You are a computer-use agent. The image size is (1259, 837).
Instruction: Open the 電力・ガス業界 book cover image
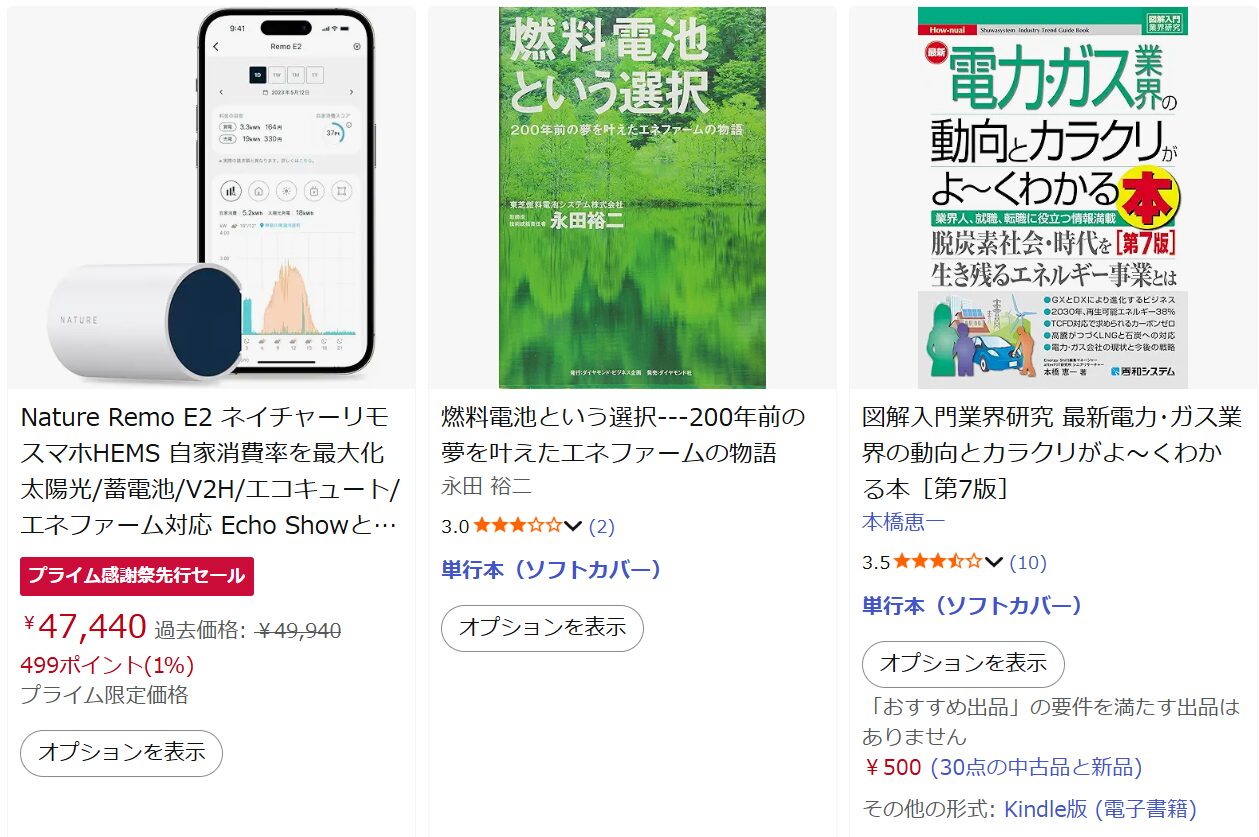1052,198
